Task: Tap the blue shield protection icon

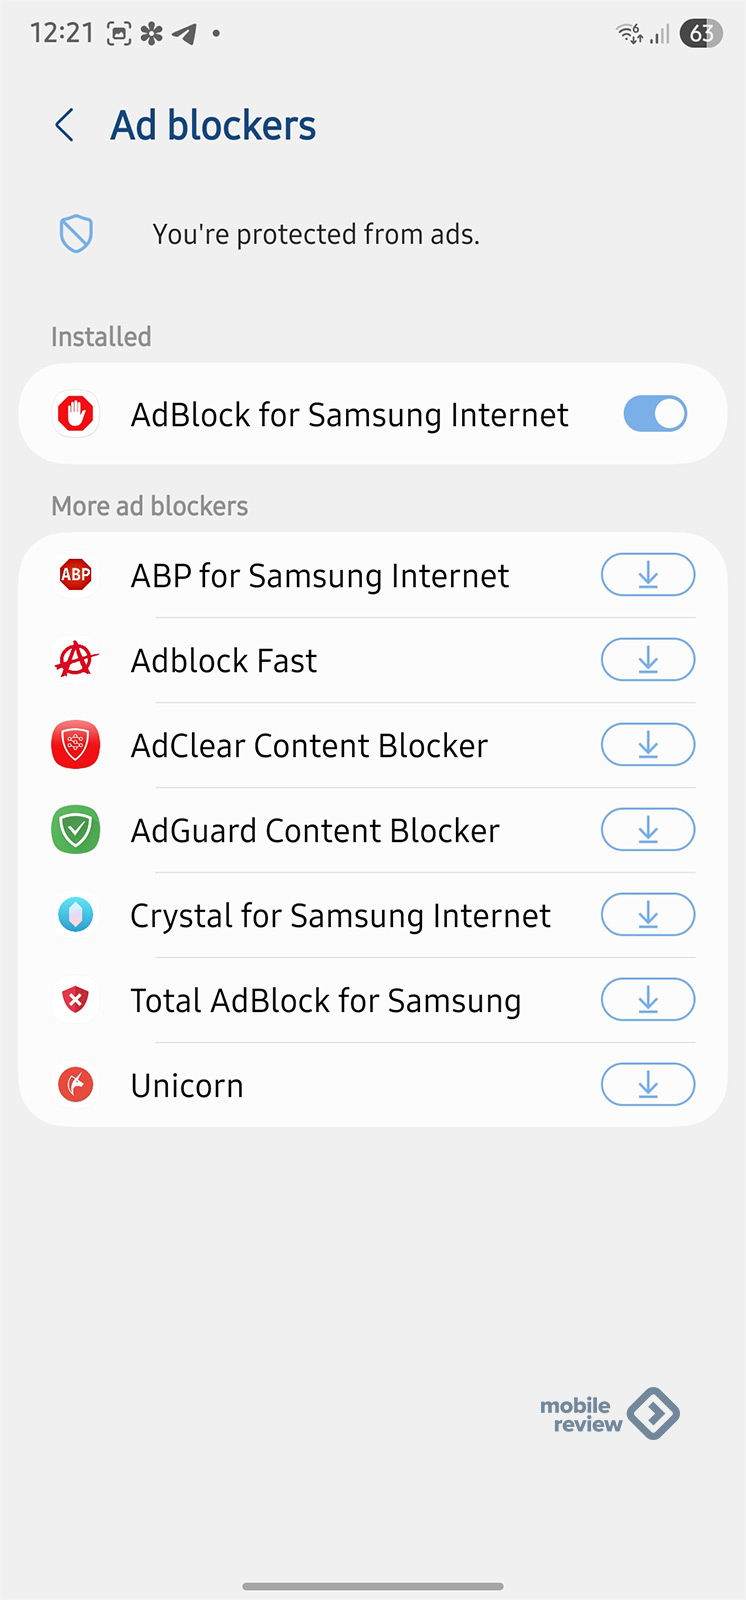Action: point(76,234)
